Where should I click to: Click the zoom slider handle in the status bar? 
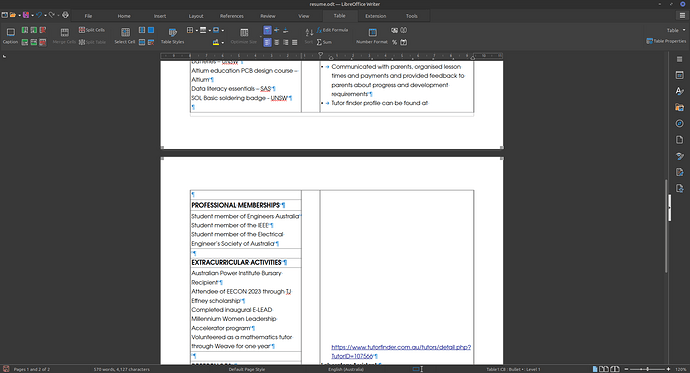point(647,369)
